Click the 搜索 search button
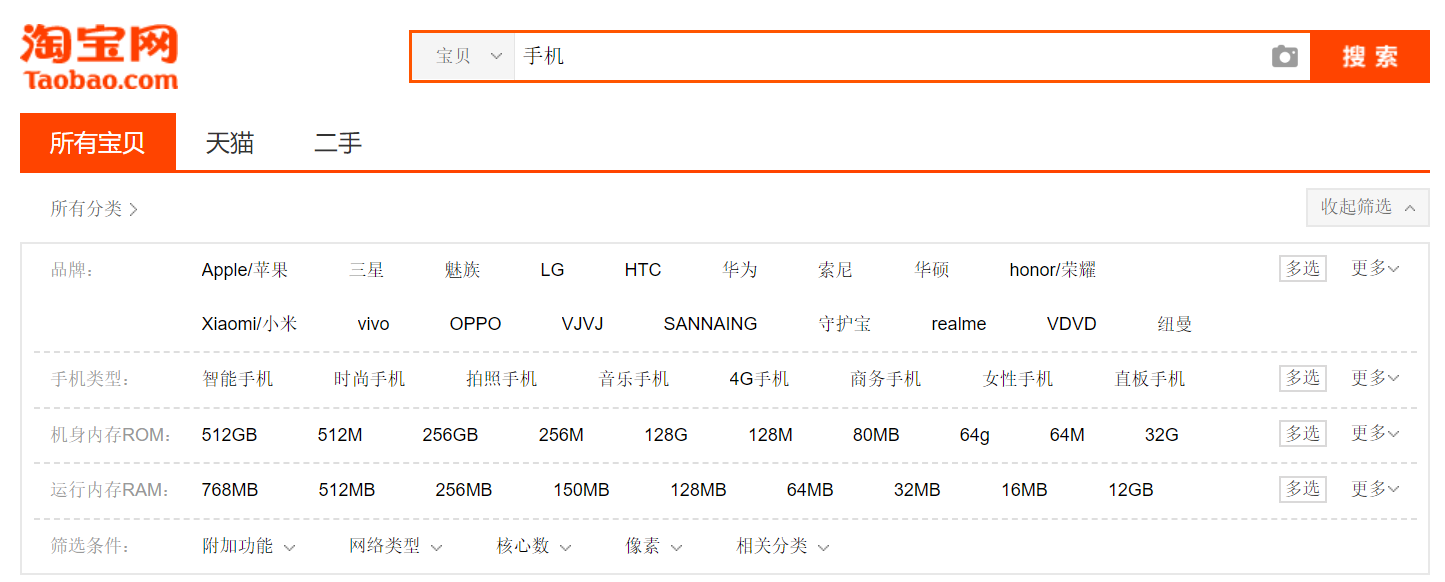The image size is (1445, 582). [x=1370, y=57]
